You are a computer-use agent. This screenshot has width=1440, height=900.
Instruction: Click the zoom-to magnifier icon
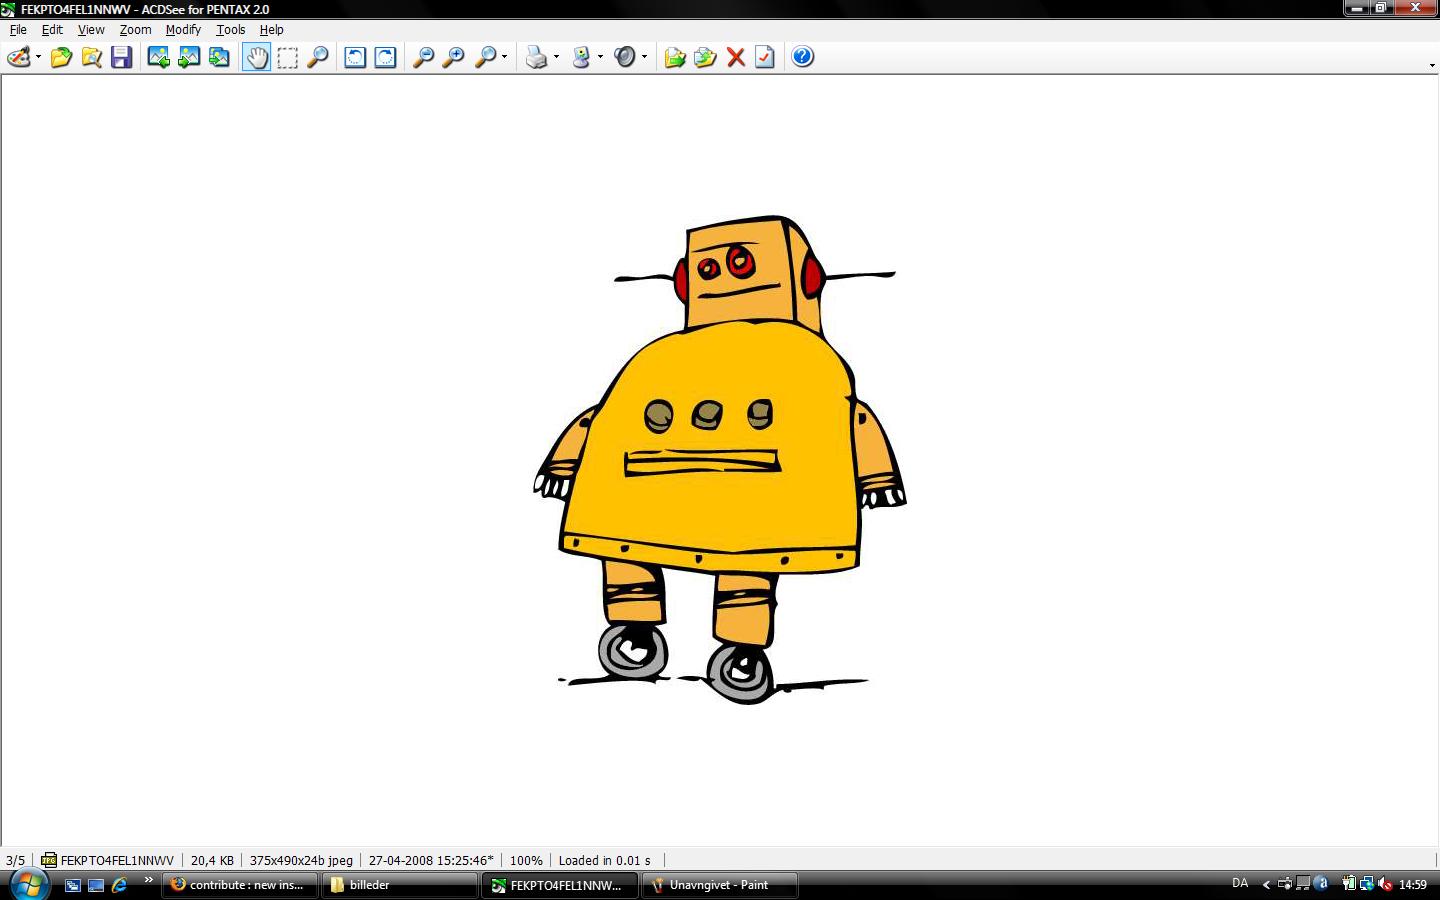click(485, 57)
